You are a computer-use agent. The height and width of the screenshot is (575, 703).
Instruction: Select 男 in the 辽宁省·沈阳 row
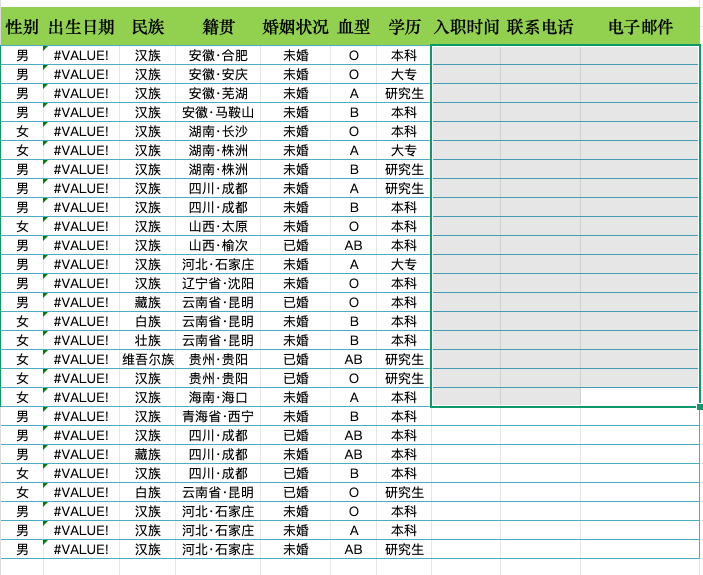click(22, 283)
